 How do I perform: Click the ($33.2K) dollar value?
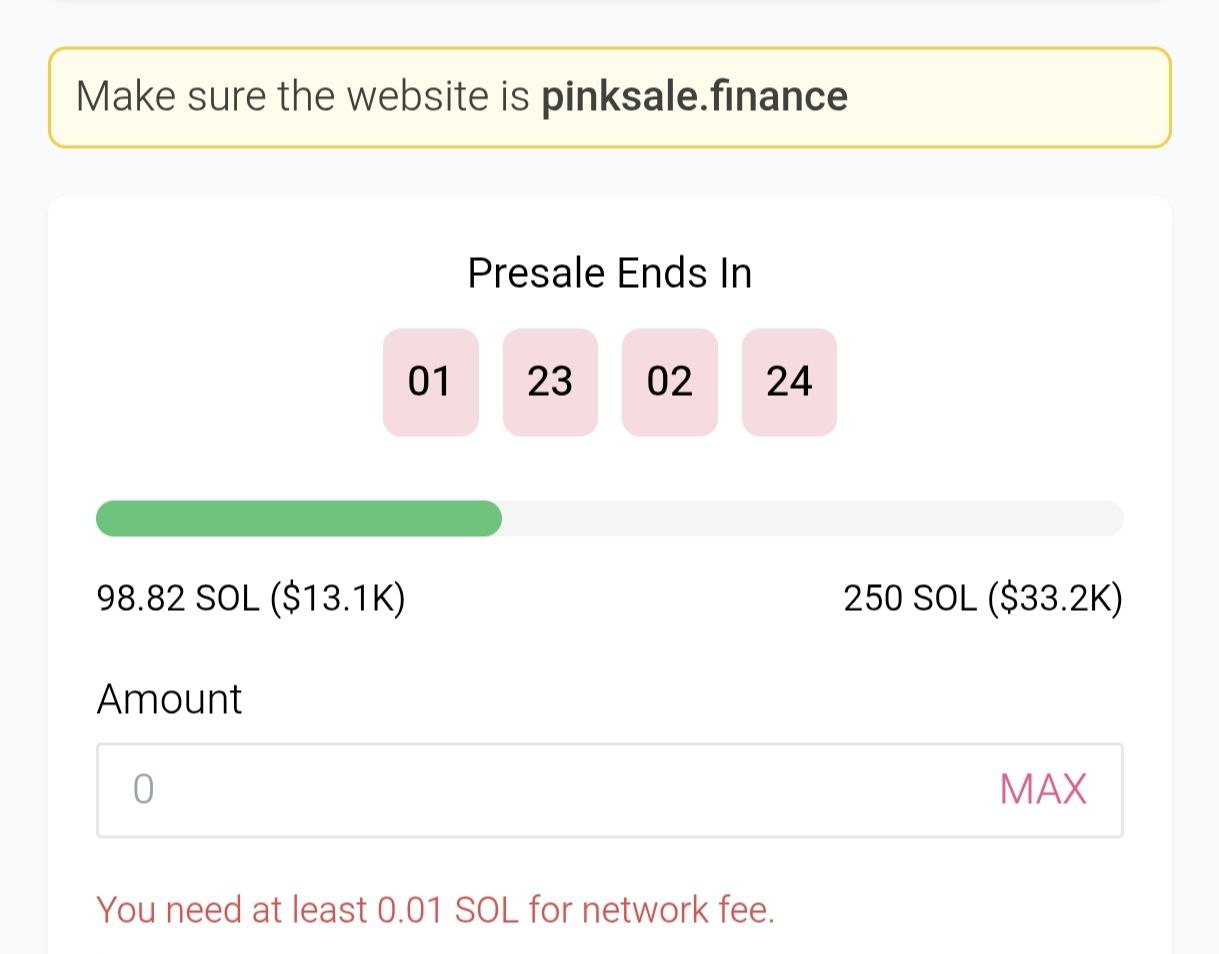click(x=1055, y=599)
